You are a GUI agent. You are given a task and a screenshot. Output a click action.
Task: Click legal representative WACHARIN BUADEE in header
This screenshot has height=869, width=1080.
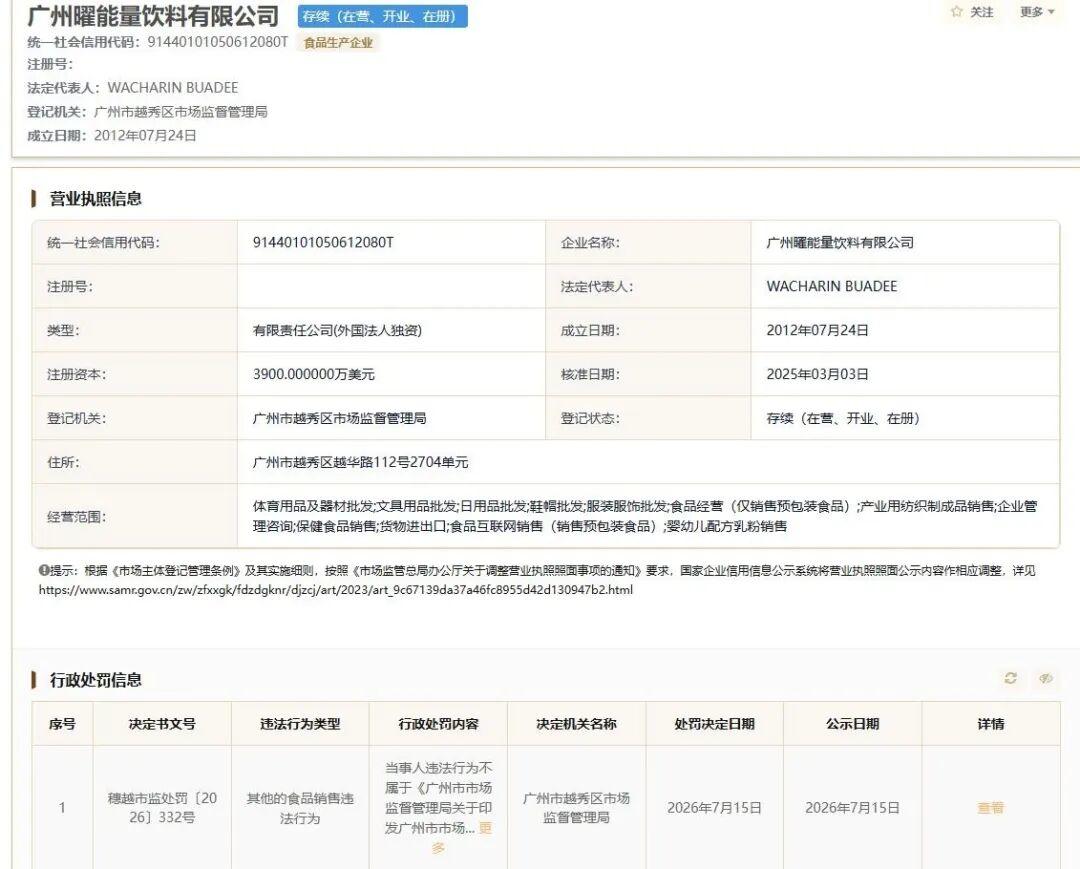173,88
